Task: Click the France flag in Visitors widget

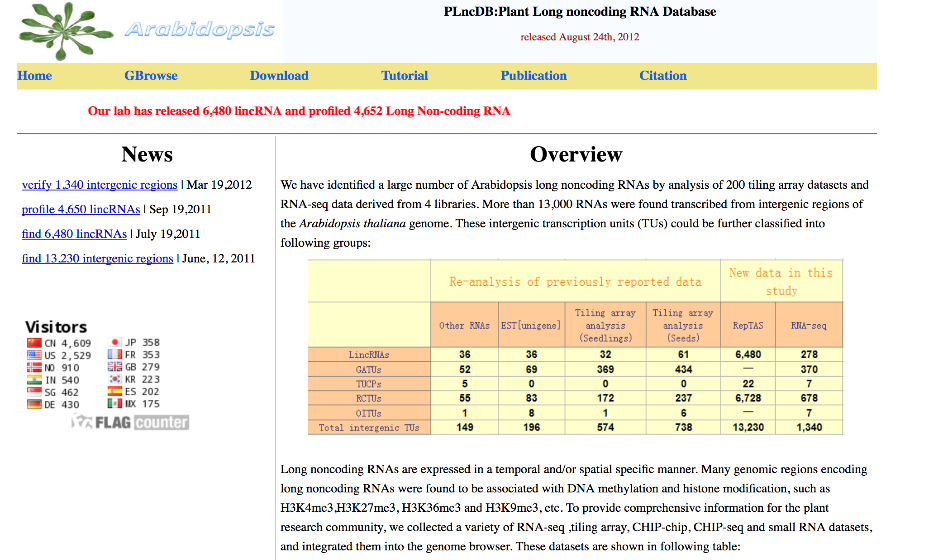Action: point(115,355)
